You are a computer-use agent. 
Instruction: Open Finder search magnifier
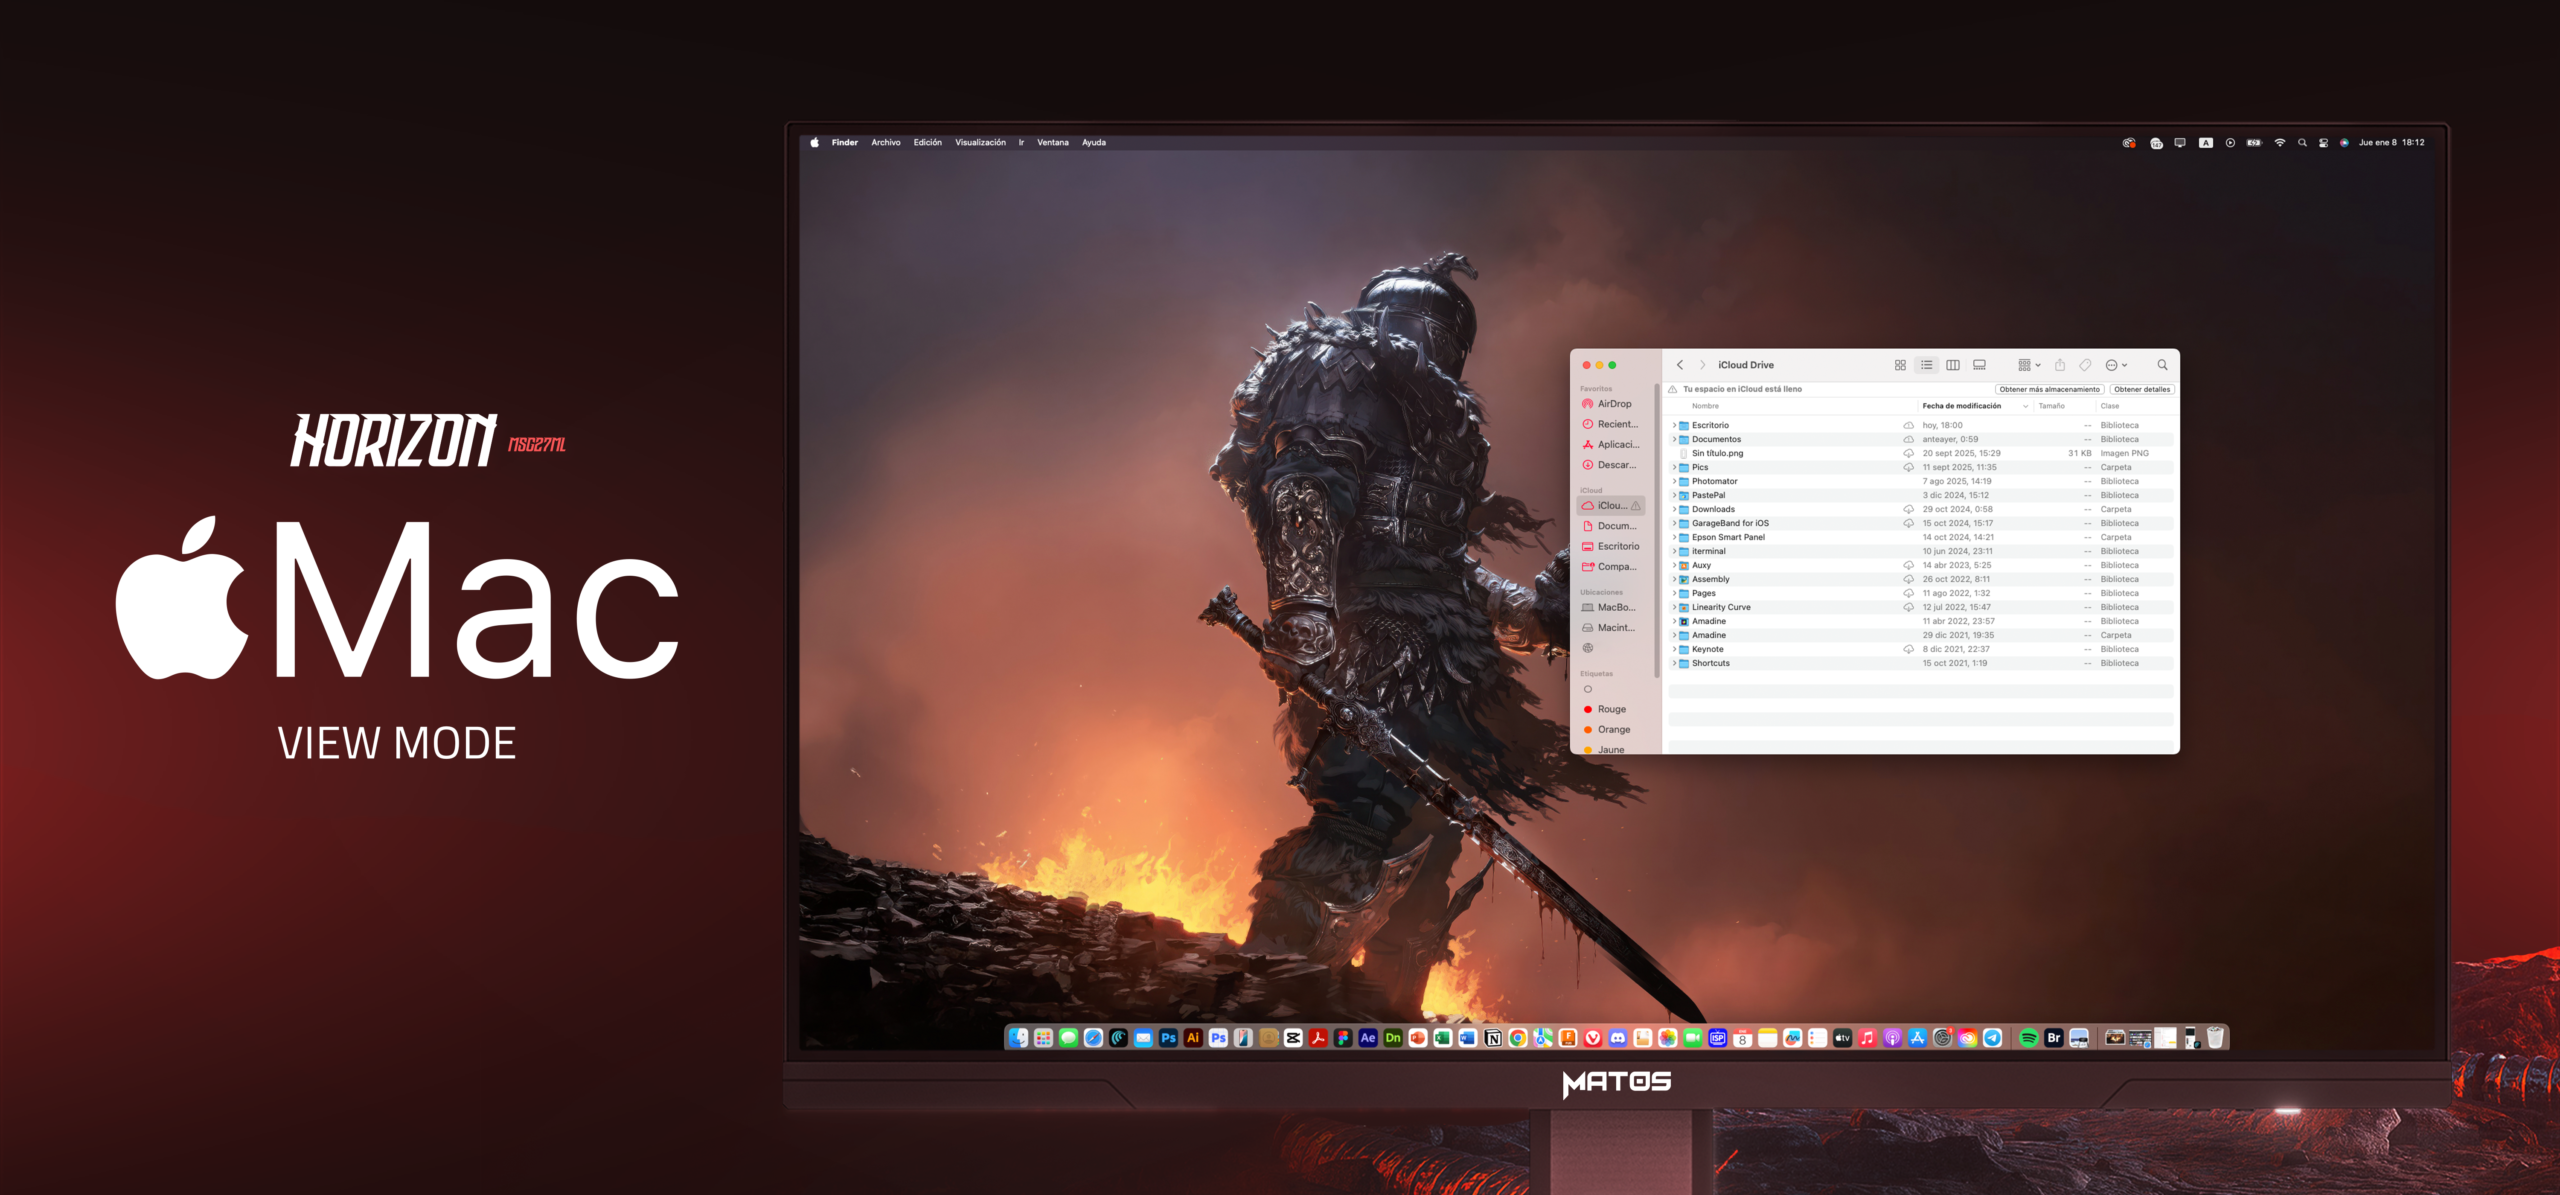pos(2162,365)
